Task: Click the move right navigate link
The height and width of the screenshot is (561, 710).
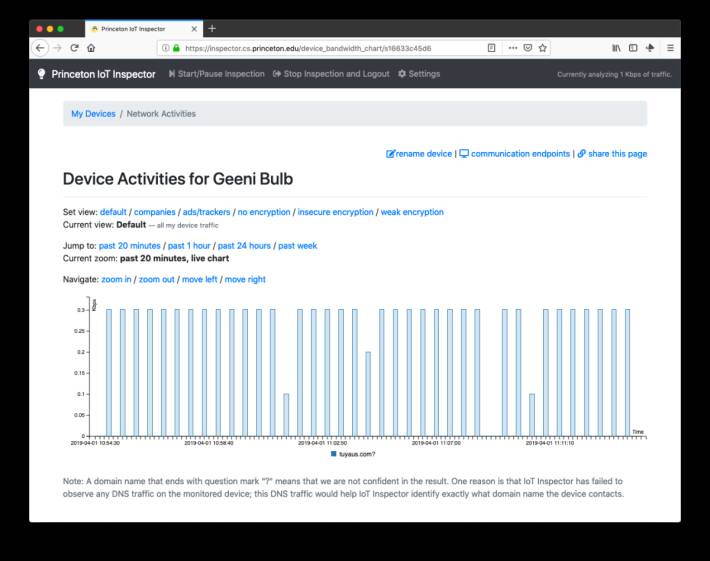Action: [245, 279]
